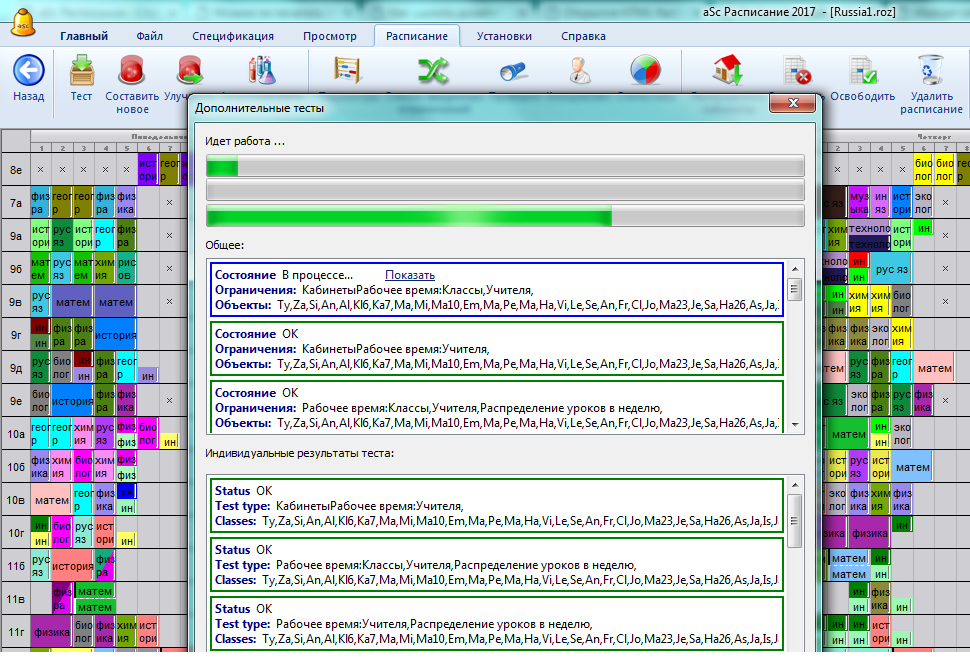Image resolution: width=970 pixels, height=658 pixels.
Task: Click the blue flashlight toolbar icon
Action: click(x=513, y=71)
